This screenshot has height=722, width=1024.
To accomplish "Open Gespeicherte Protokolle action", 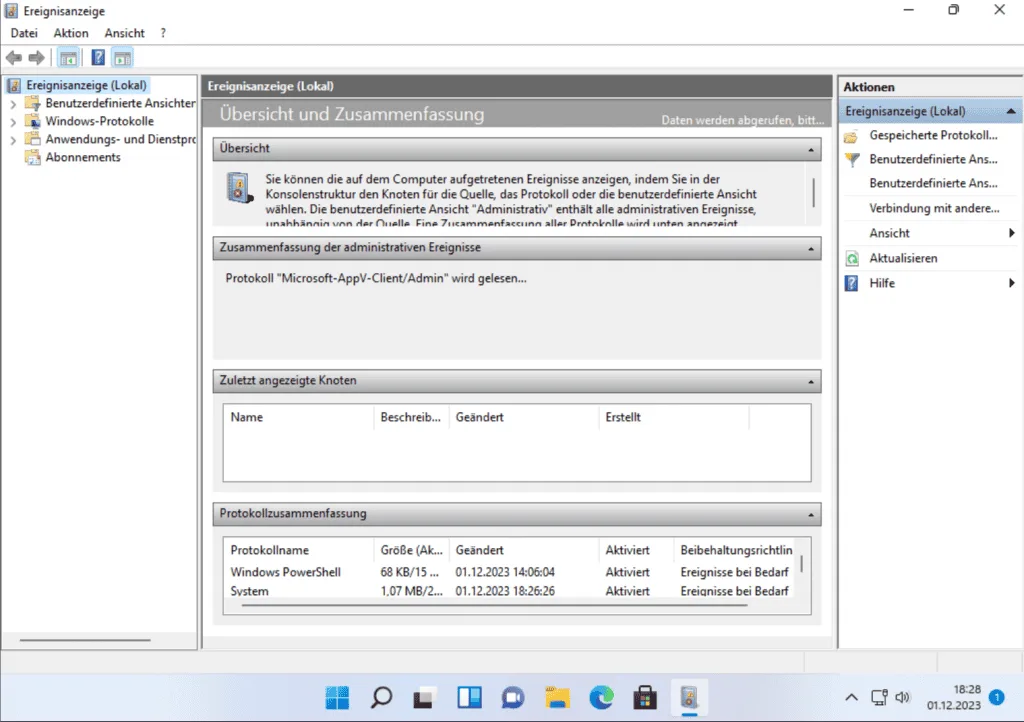I will point(933,135).
